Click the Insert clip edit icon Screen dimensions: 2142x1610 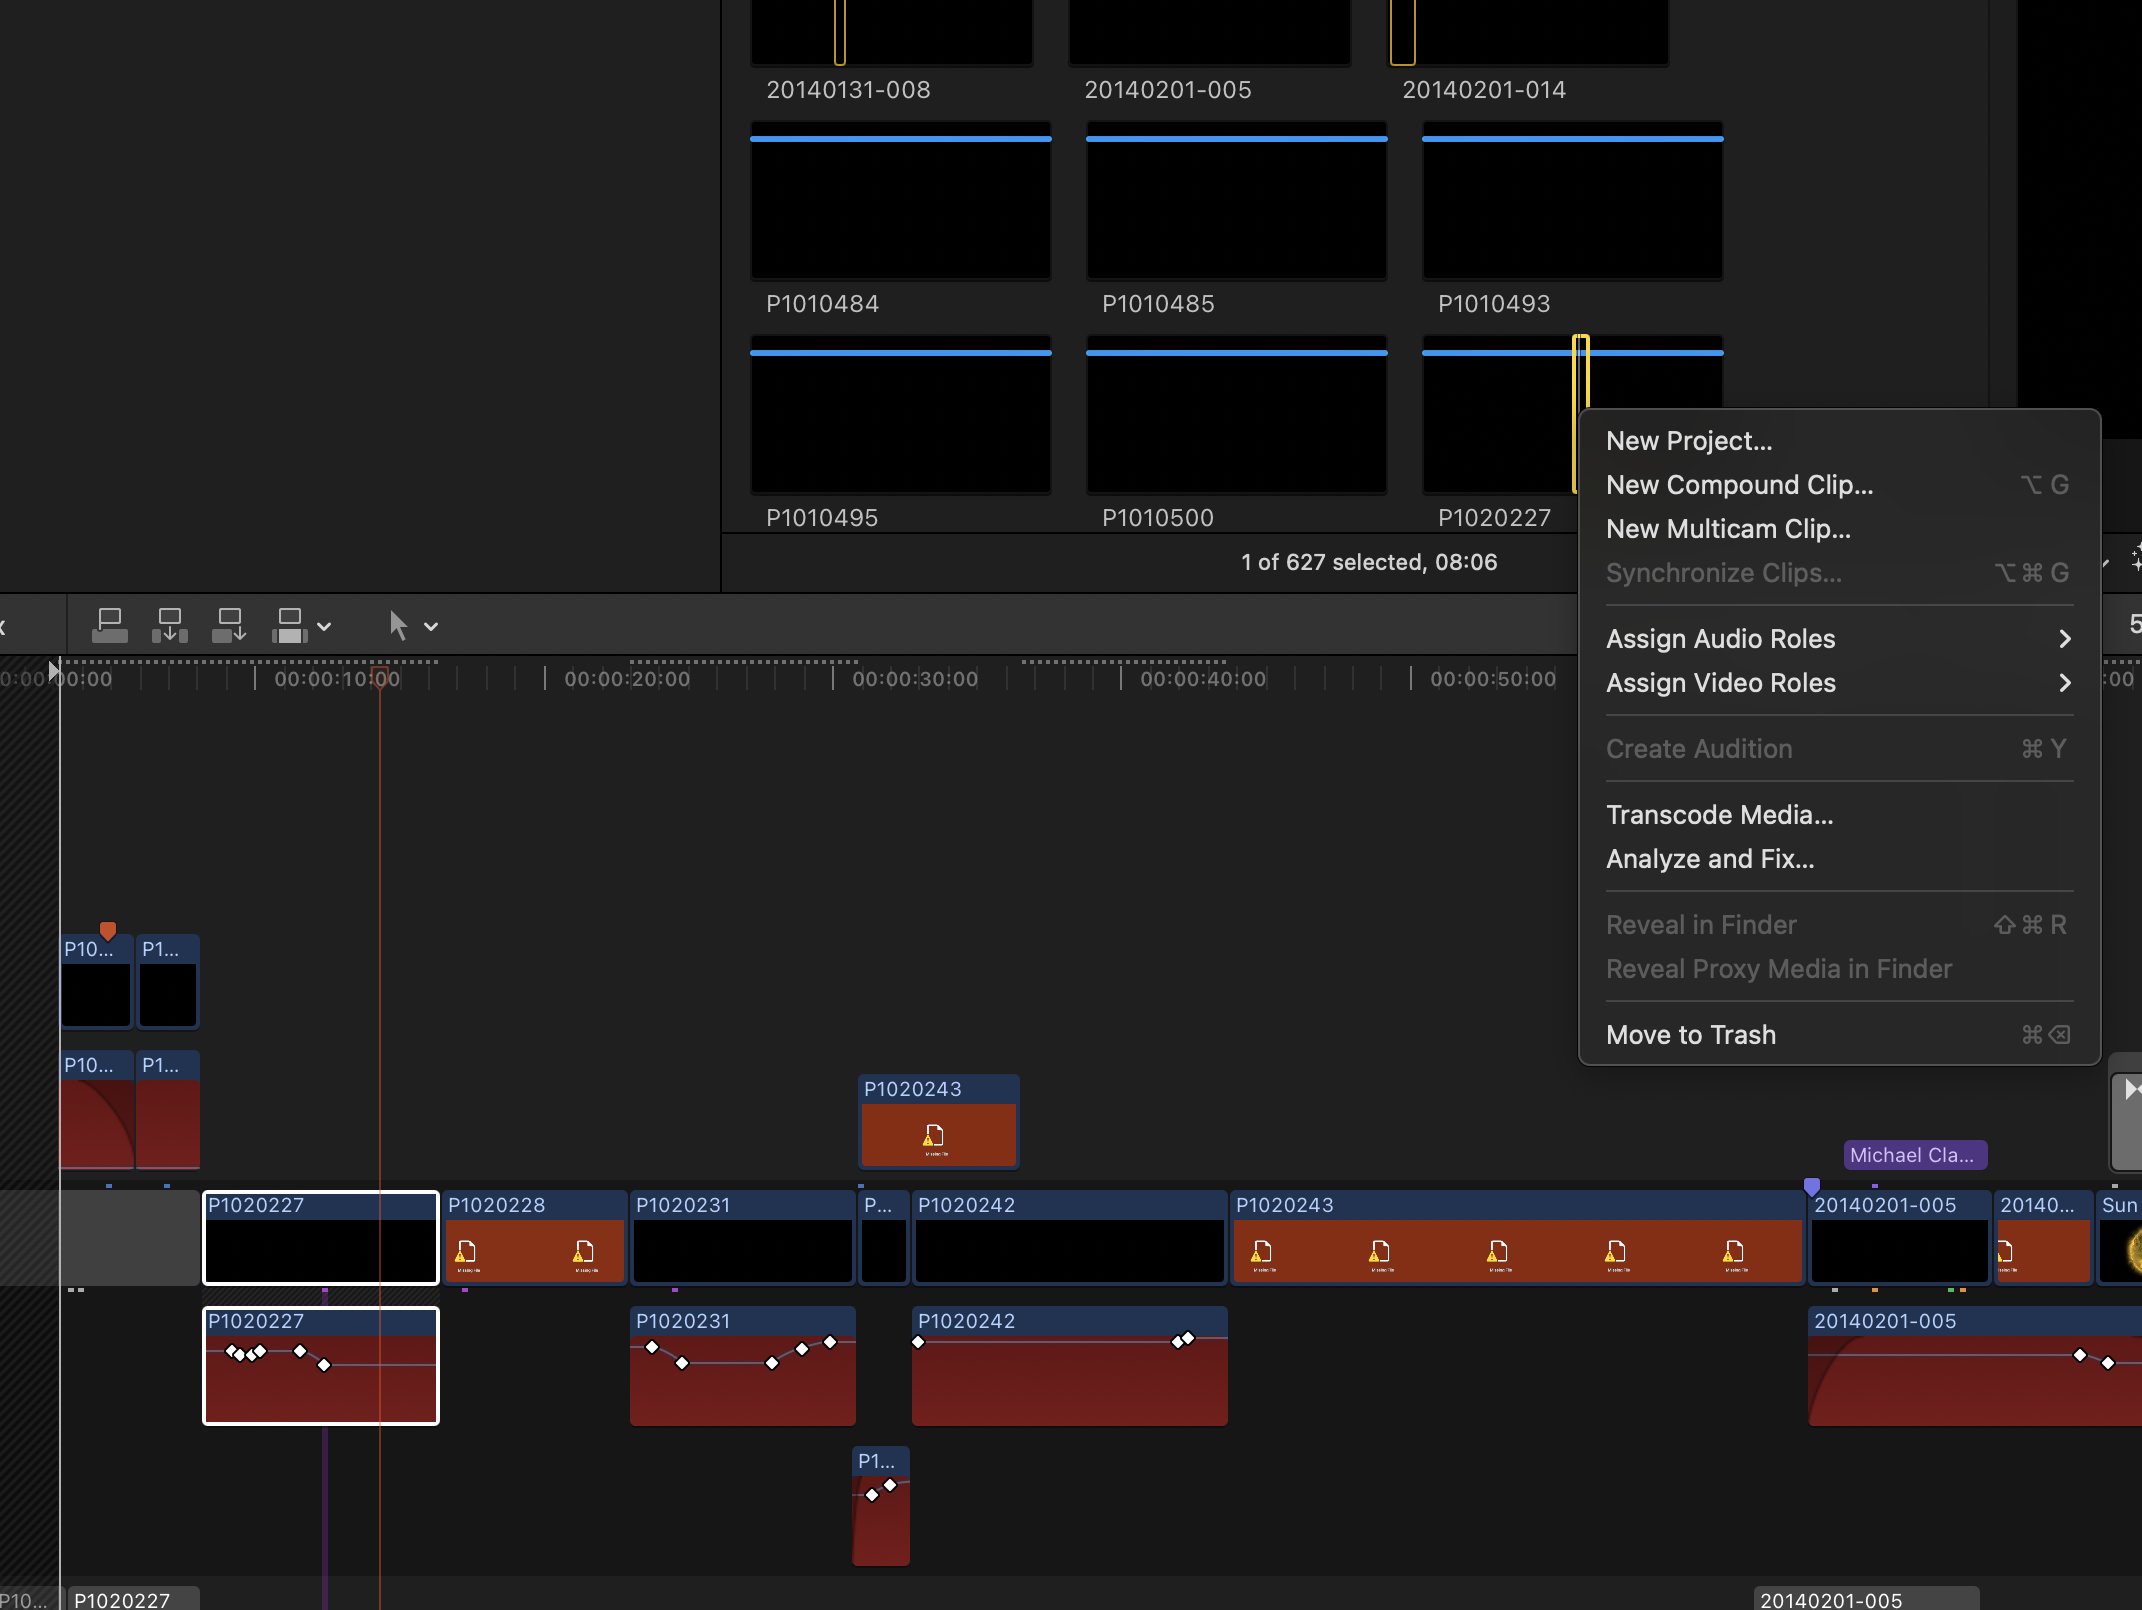(x=170, y=626)
